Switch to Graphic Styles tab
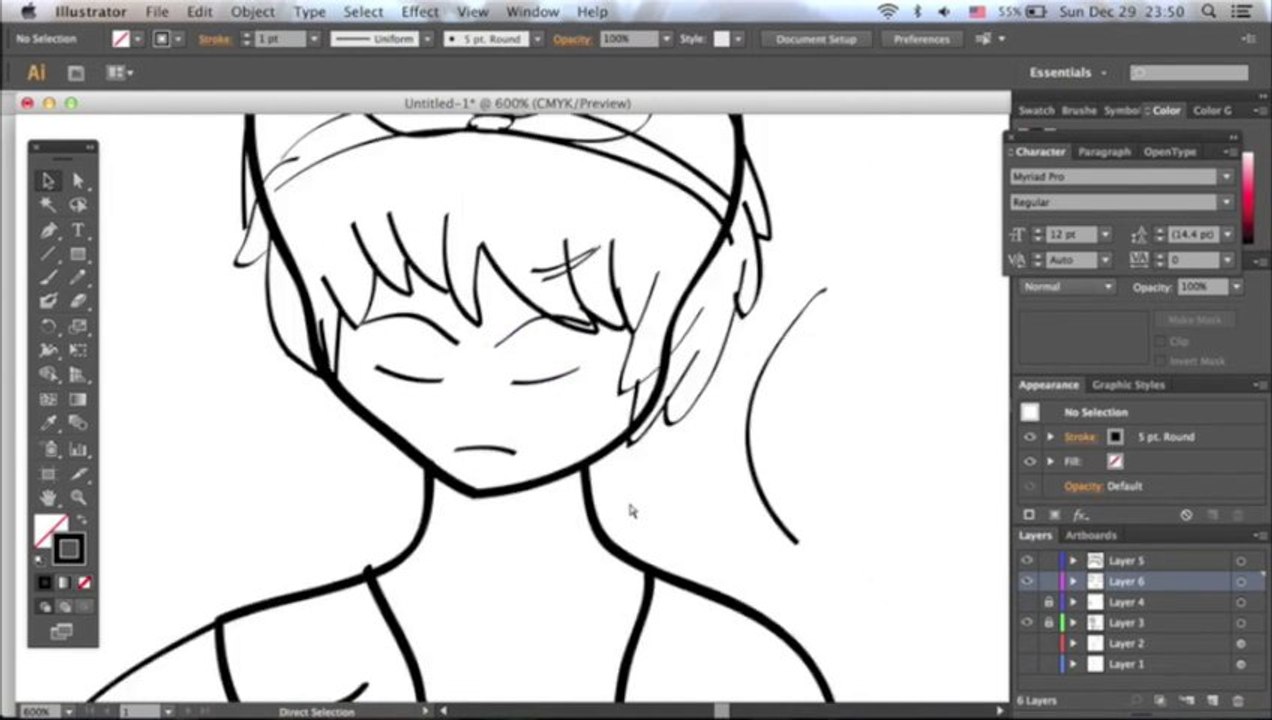This screenshot has width=1272, height=720. [x=1128, y=385]
